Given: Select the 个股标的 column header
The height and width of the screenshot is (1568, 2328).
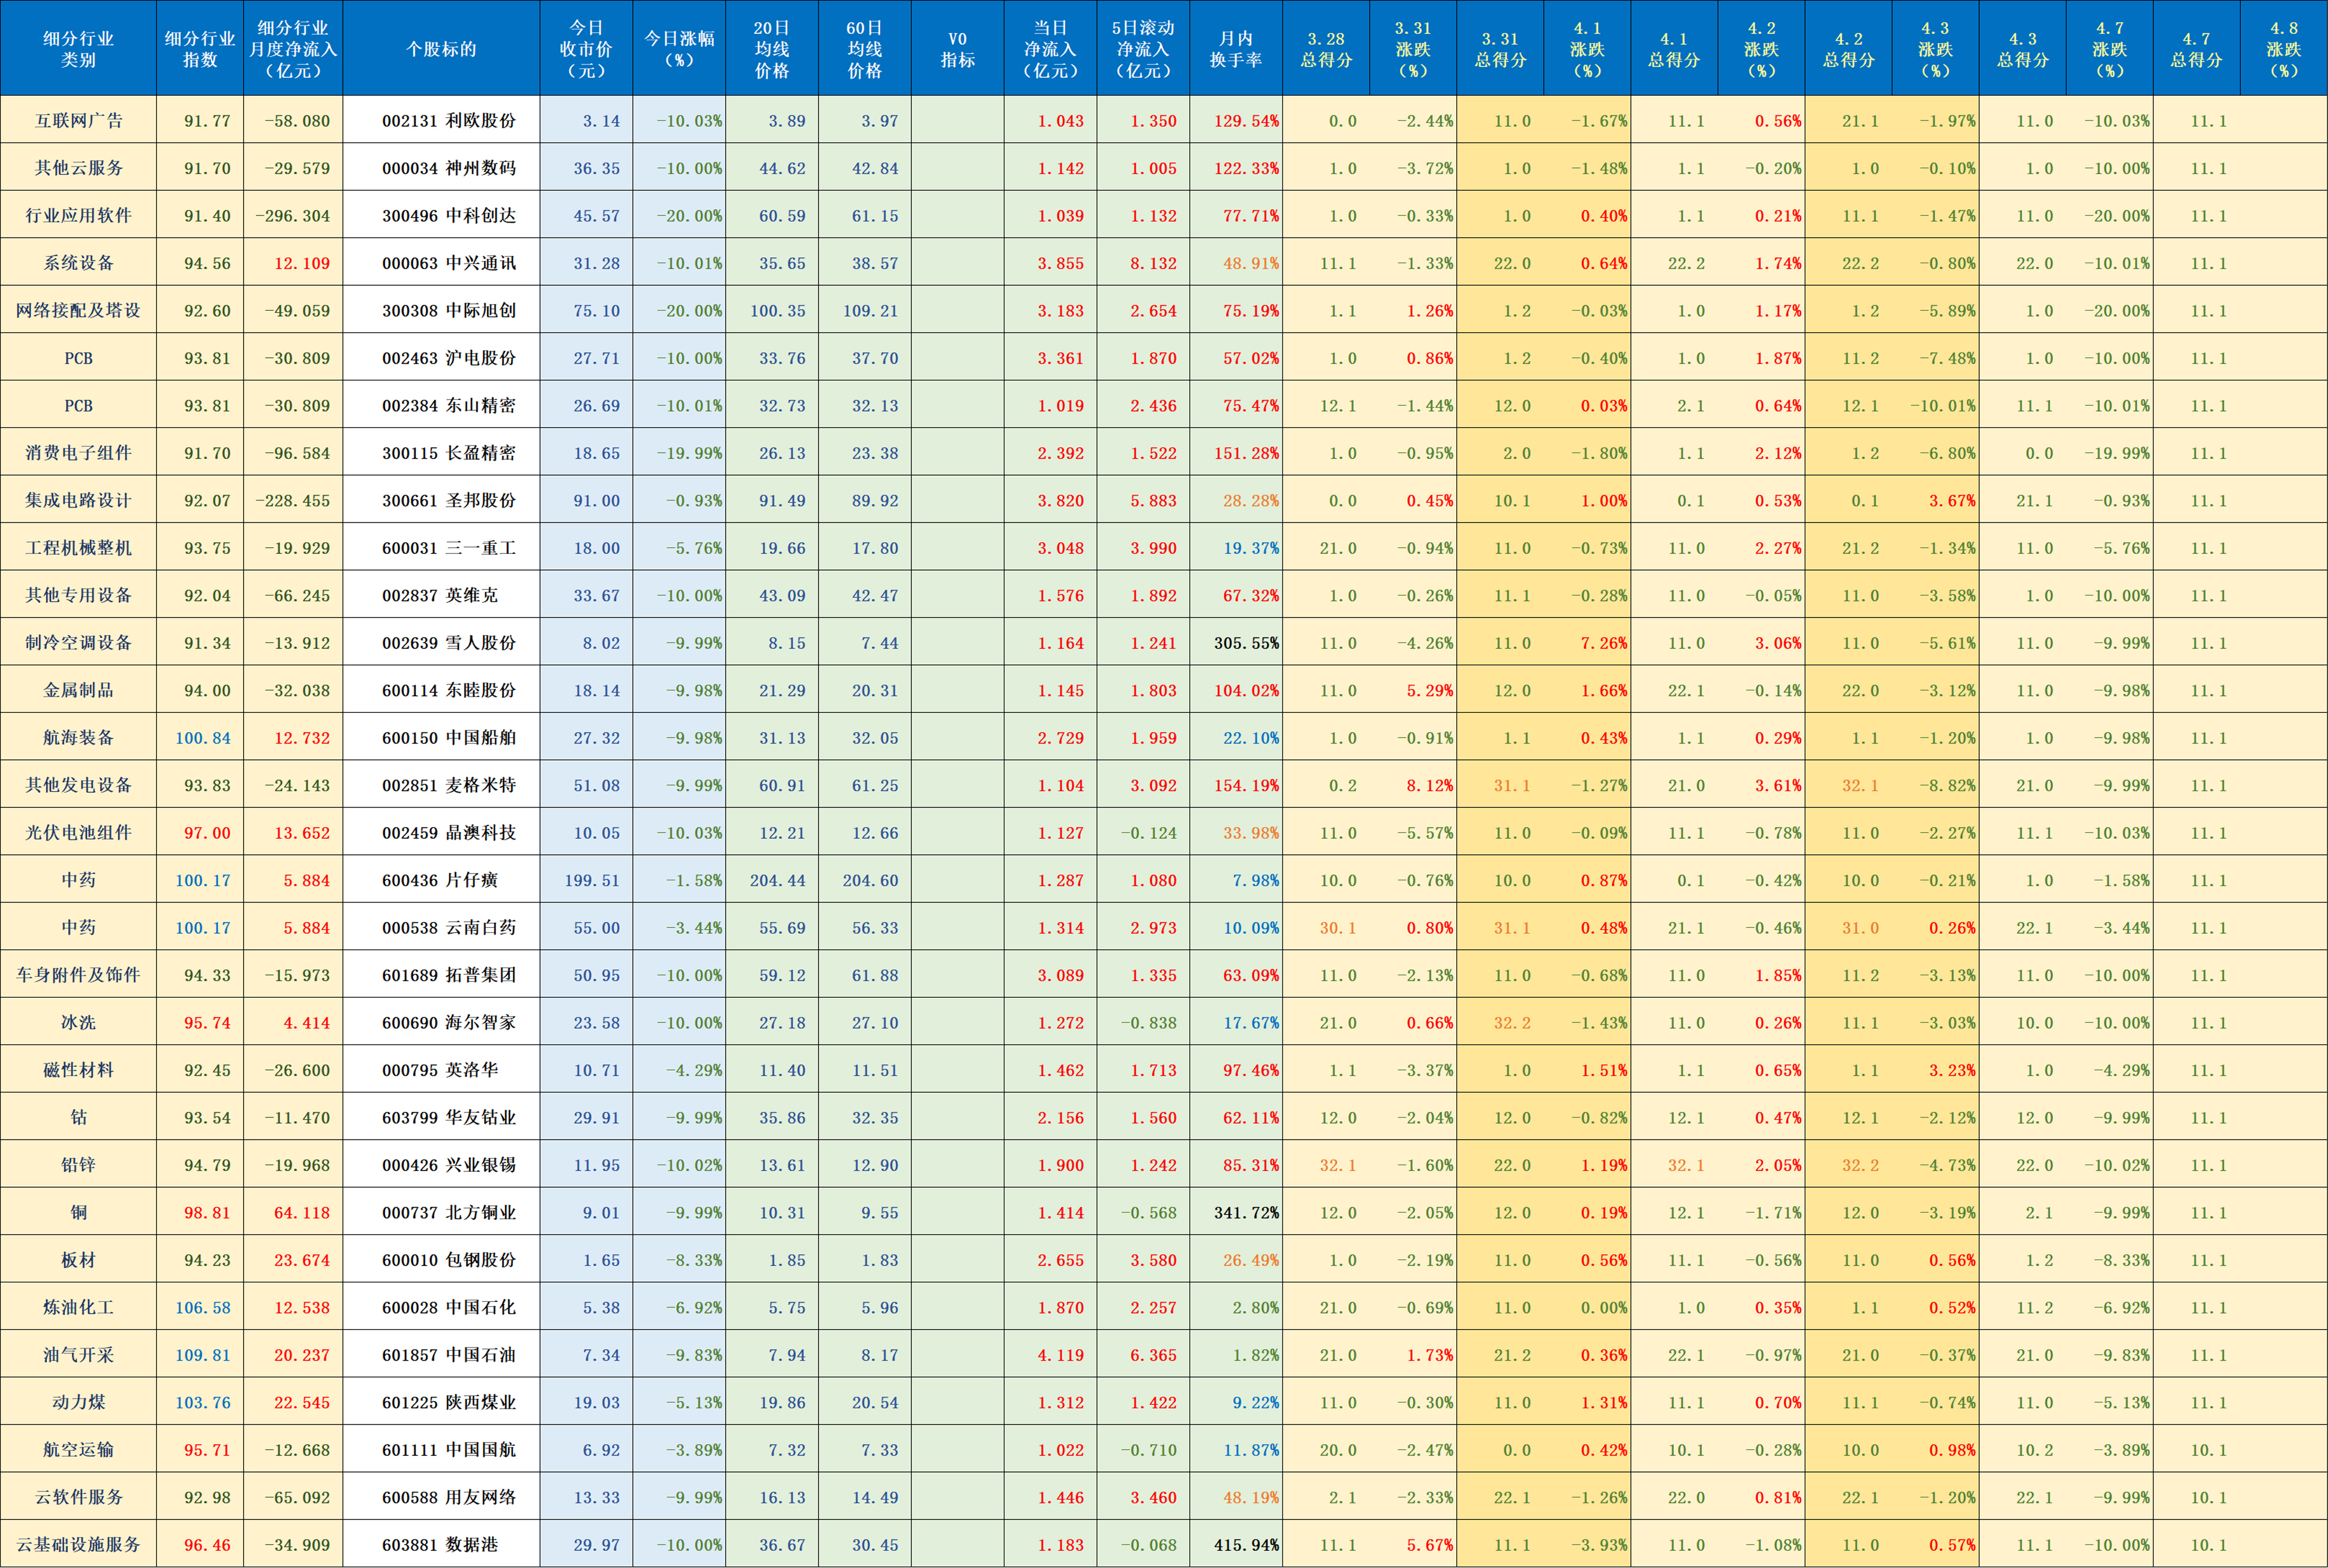Looking at the screenshot, I should (x=441, y=49).
